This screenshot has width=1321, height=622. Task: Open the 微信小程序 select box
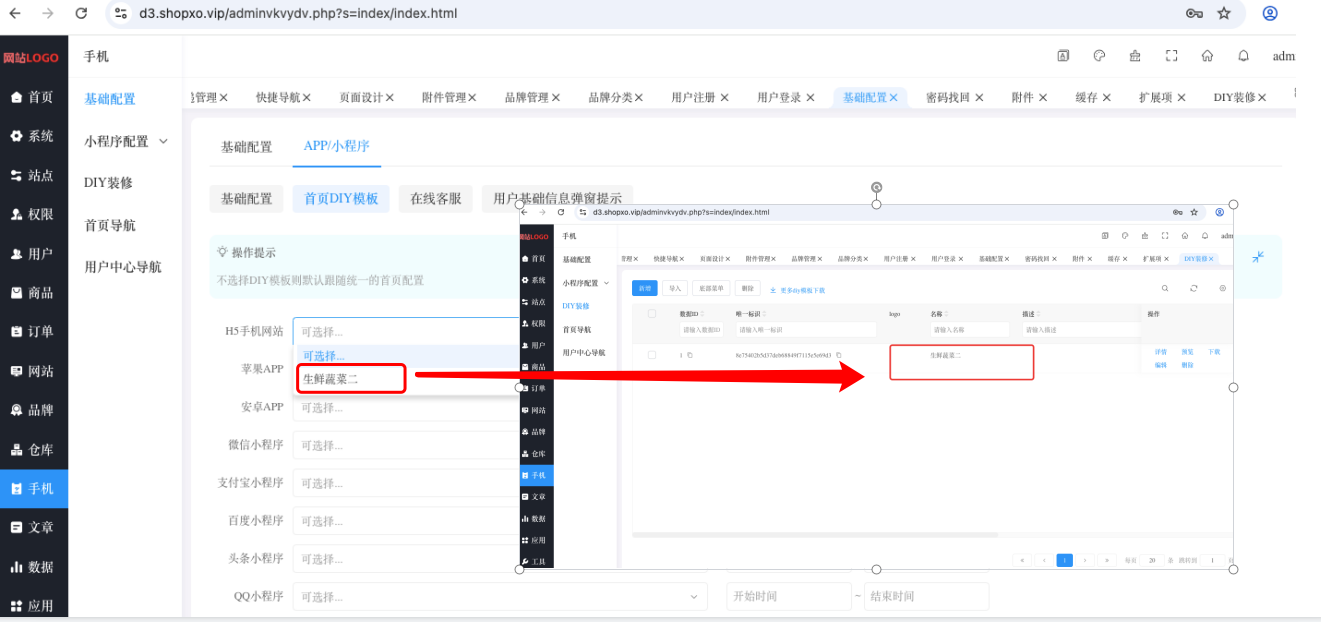406,445
